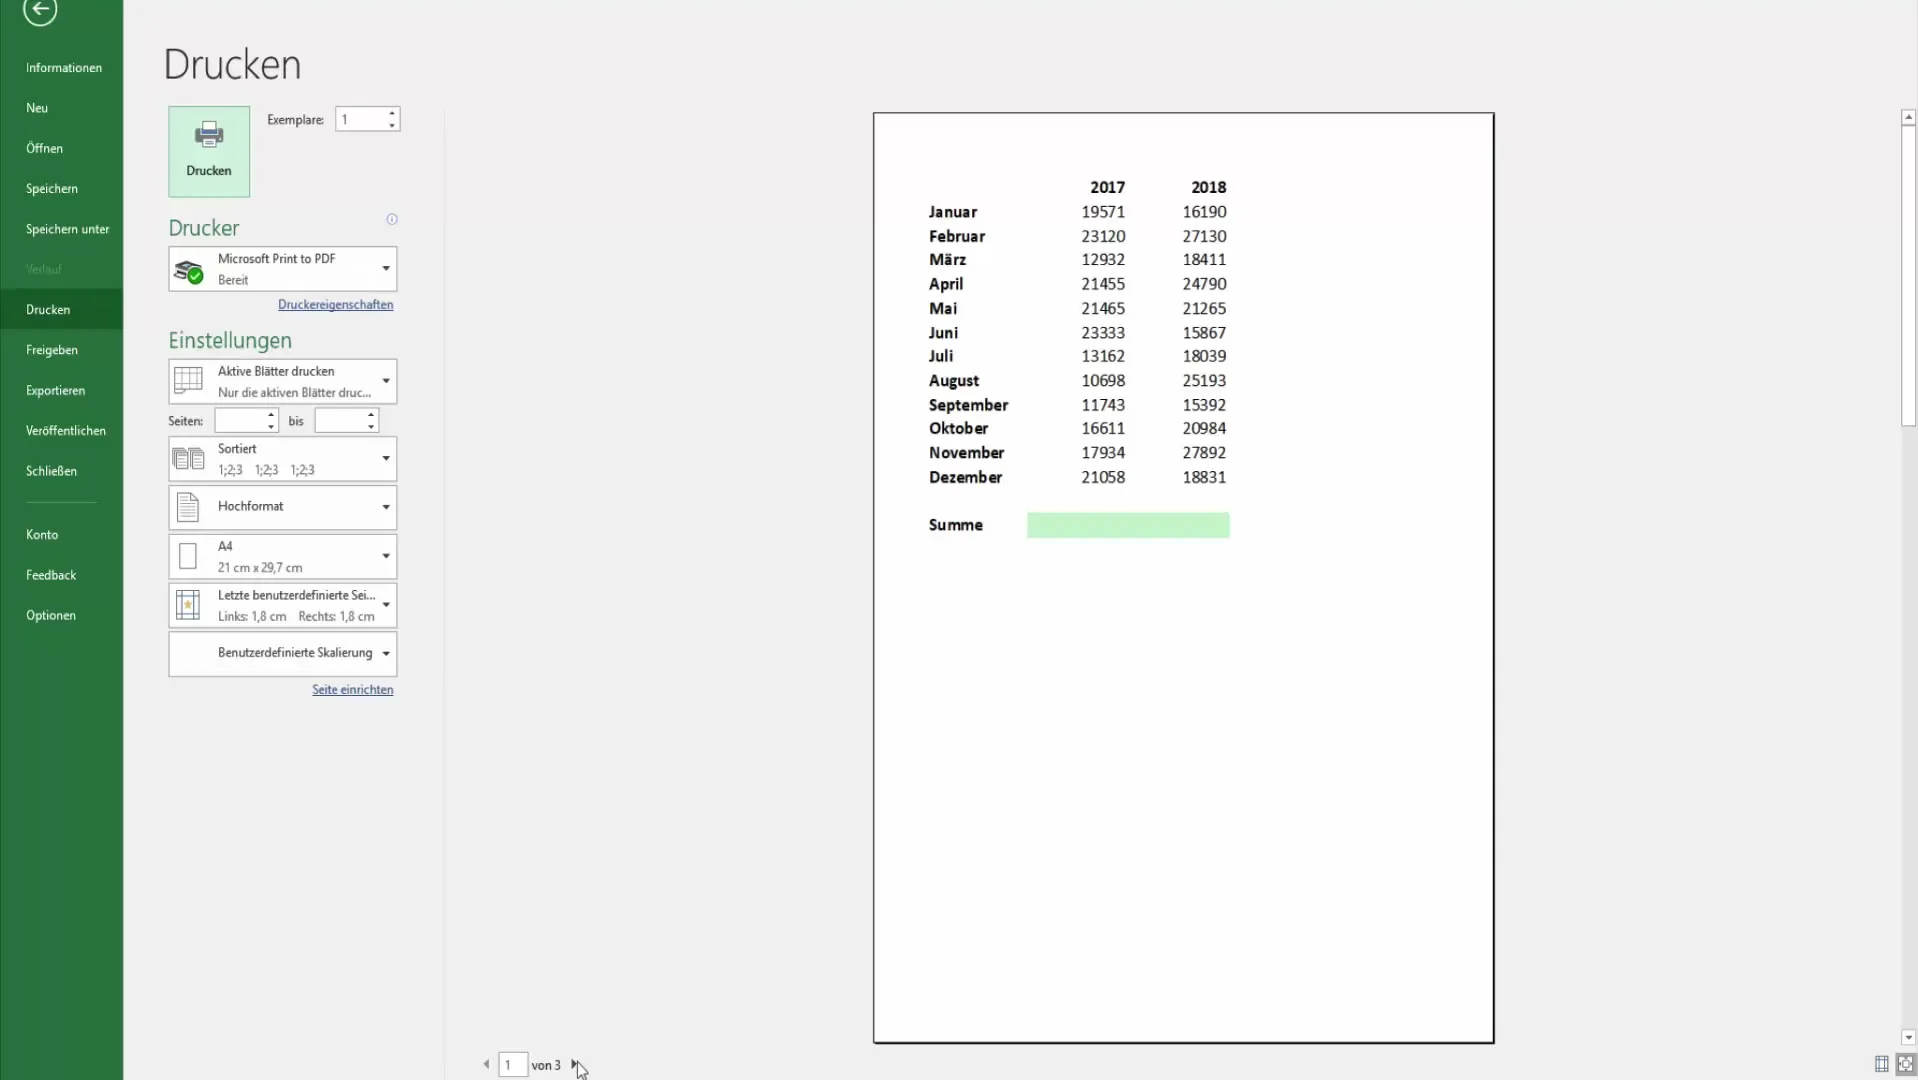Screen dimensions: 1918x1080
Task: Choose Speichern in the sidebar
Action: pyautogui.click(x=52, y=189)
